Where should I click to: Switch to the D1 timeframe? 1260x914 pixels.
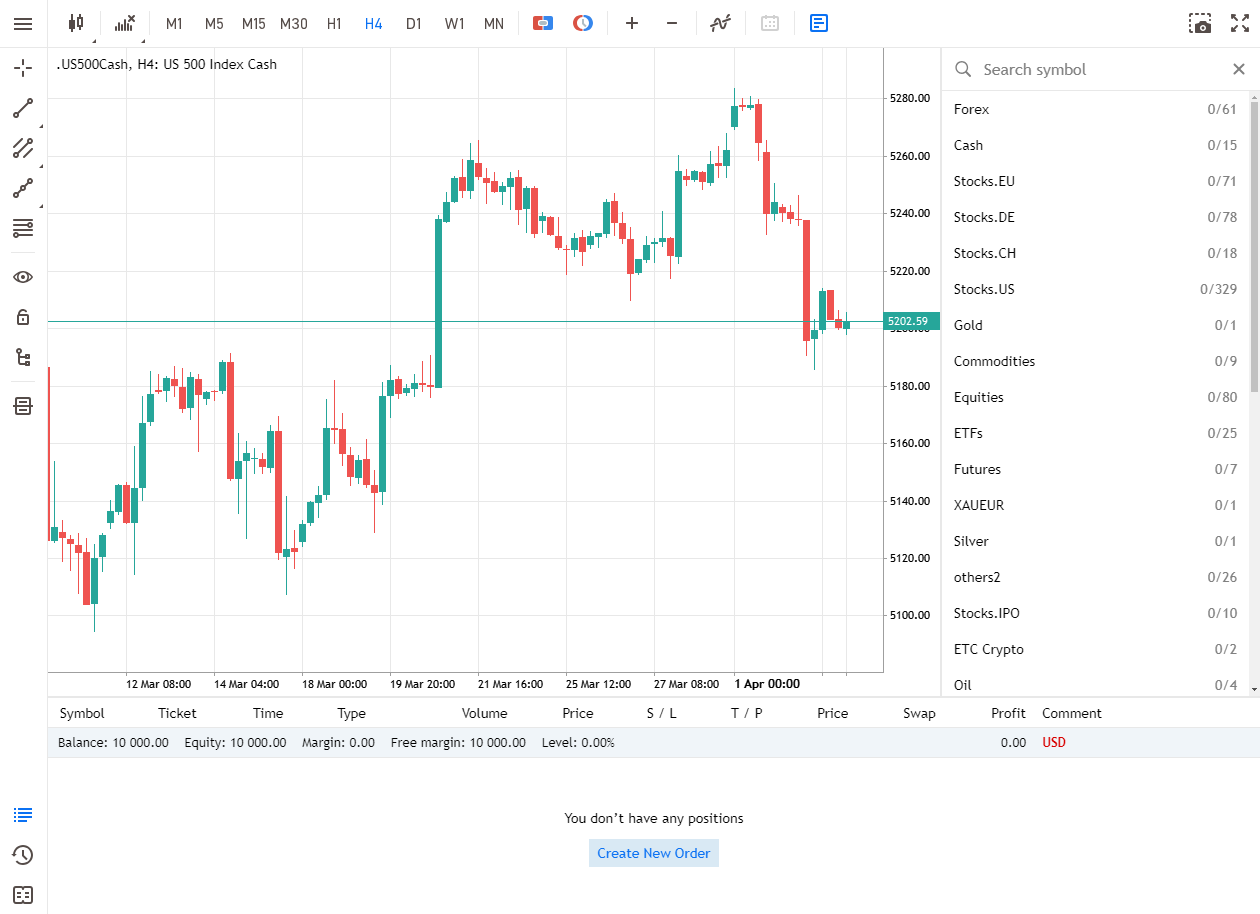[x=414, y=23]
